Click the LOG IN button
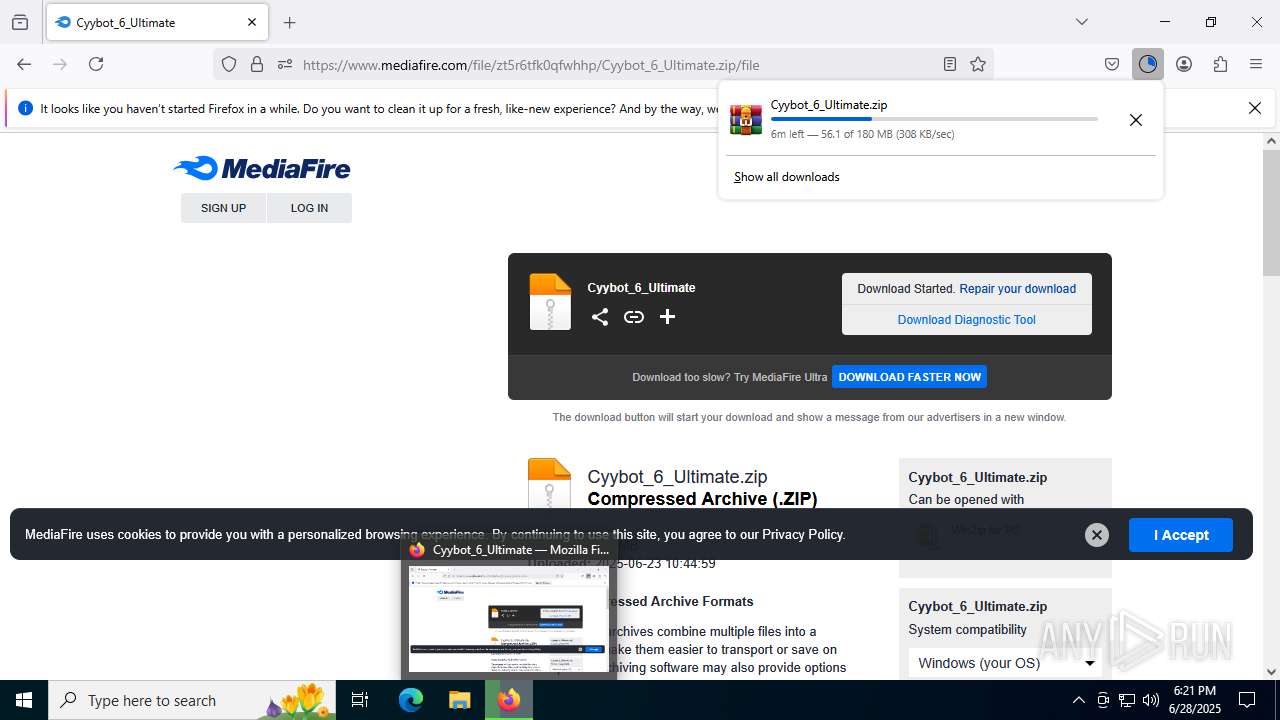This screenshot has height=720, width=1280. [309, 208]
